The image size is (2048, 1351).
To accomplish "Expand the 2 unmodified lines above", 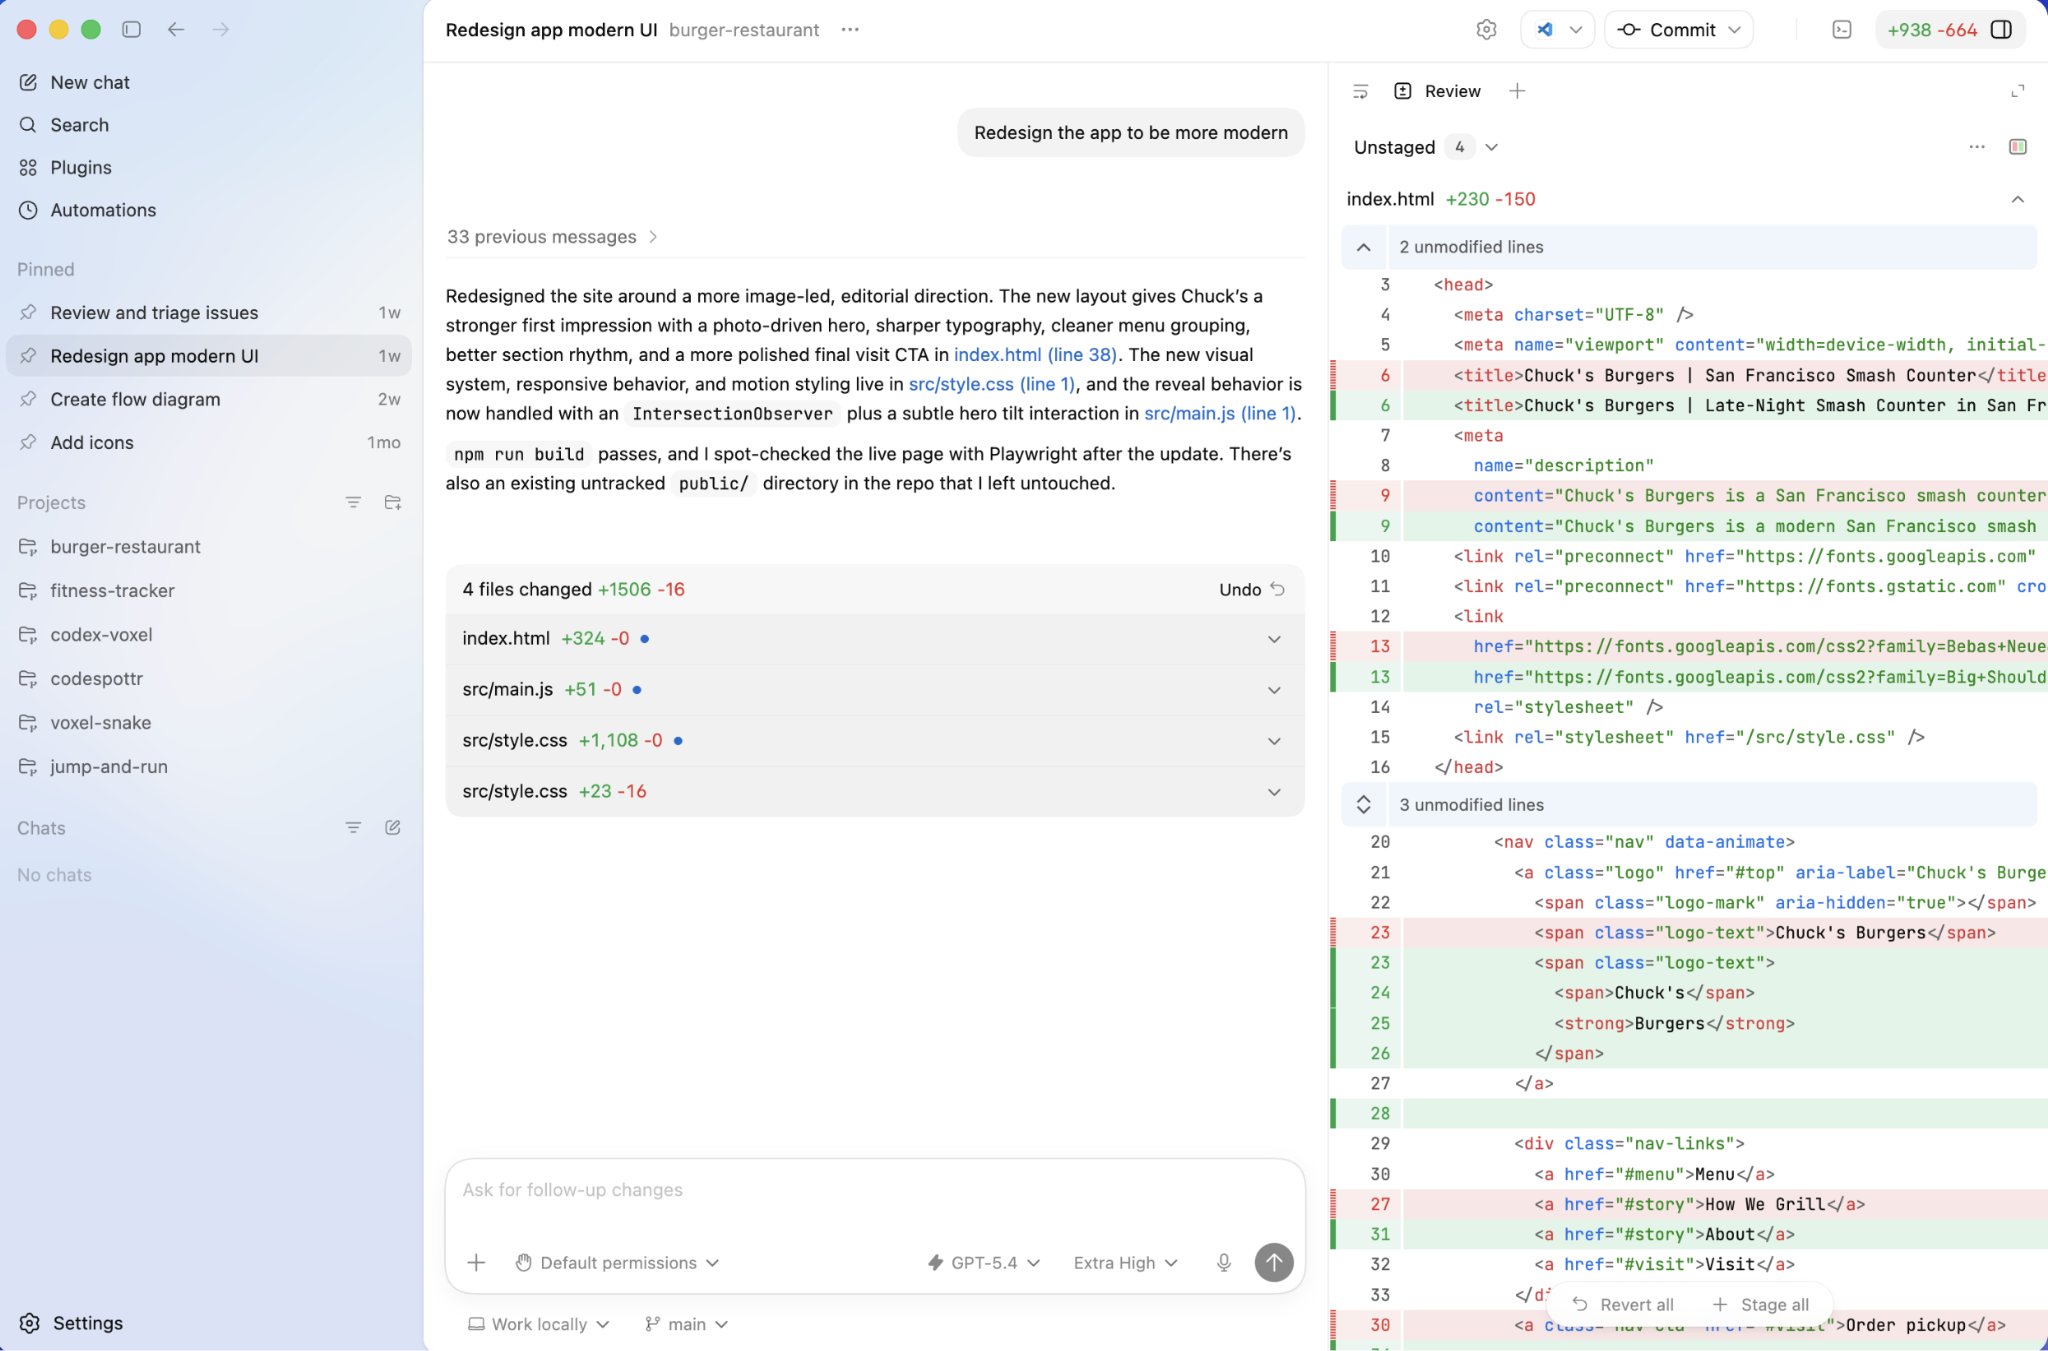I will click(1363, 247).
